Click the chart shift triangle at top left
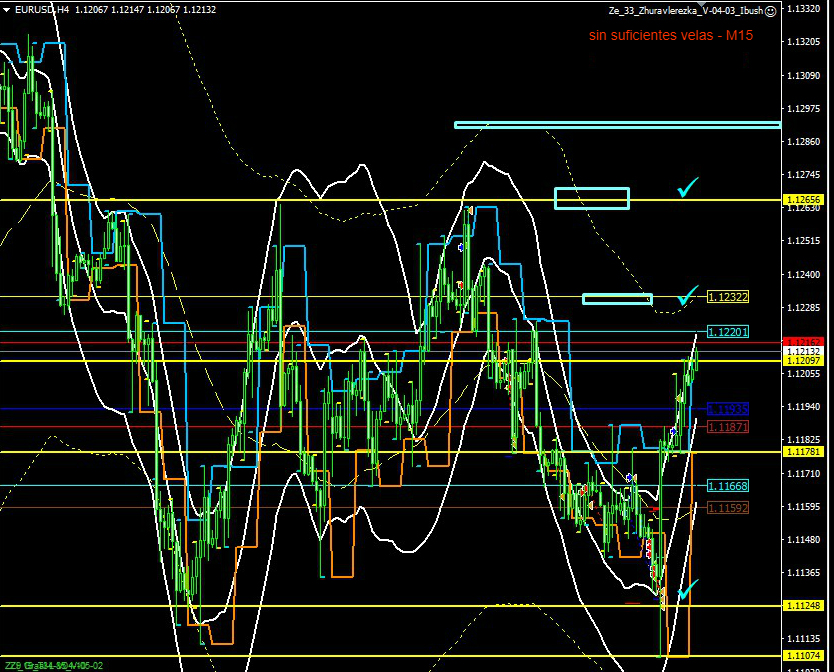 5,9
